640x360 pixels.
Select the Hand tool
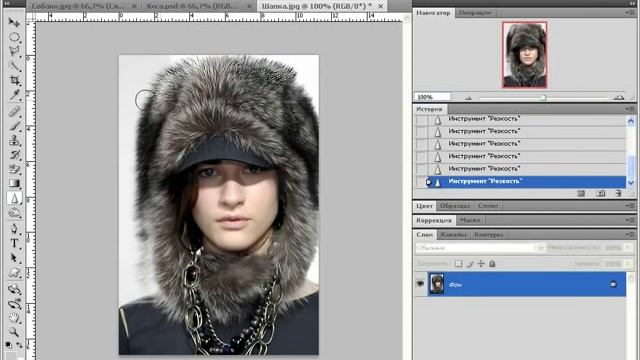tap(14, 318)
